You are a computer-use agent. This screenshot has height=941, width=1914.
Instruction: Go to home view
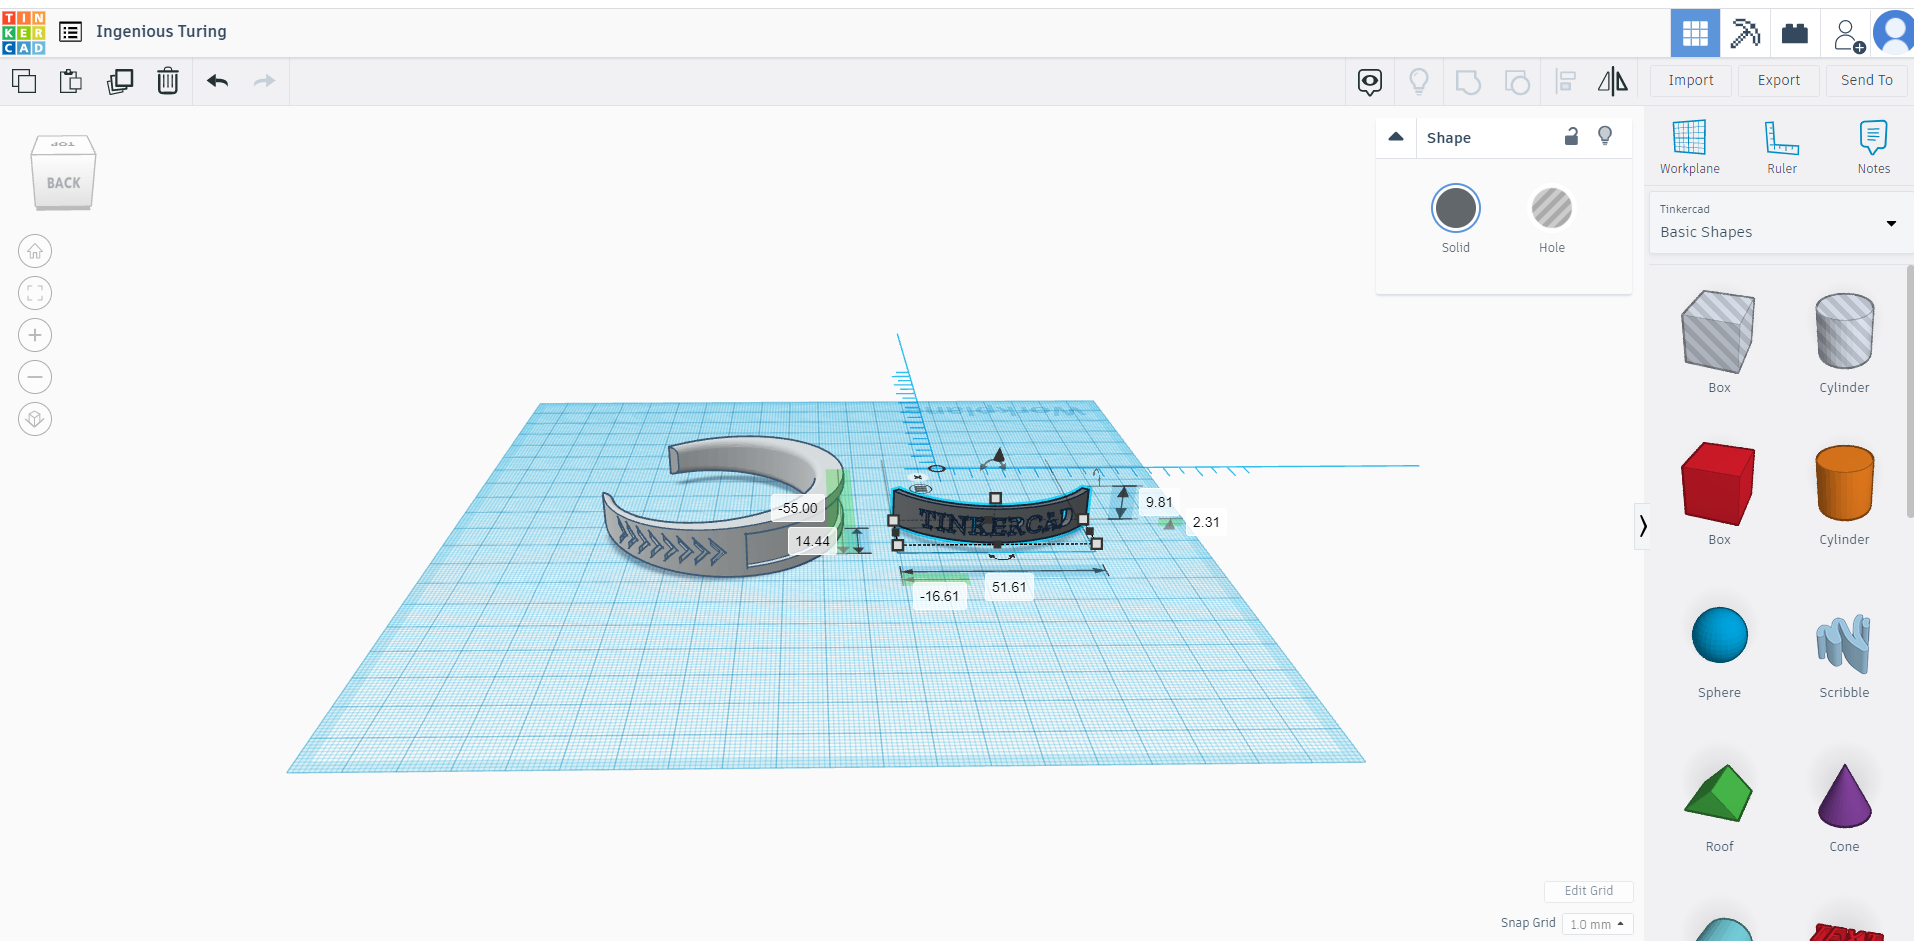click(x=35, y=251)
